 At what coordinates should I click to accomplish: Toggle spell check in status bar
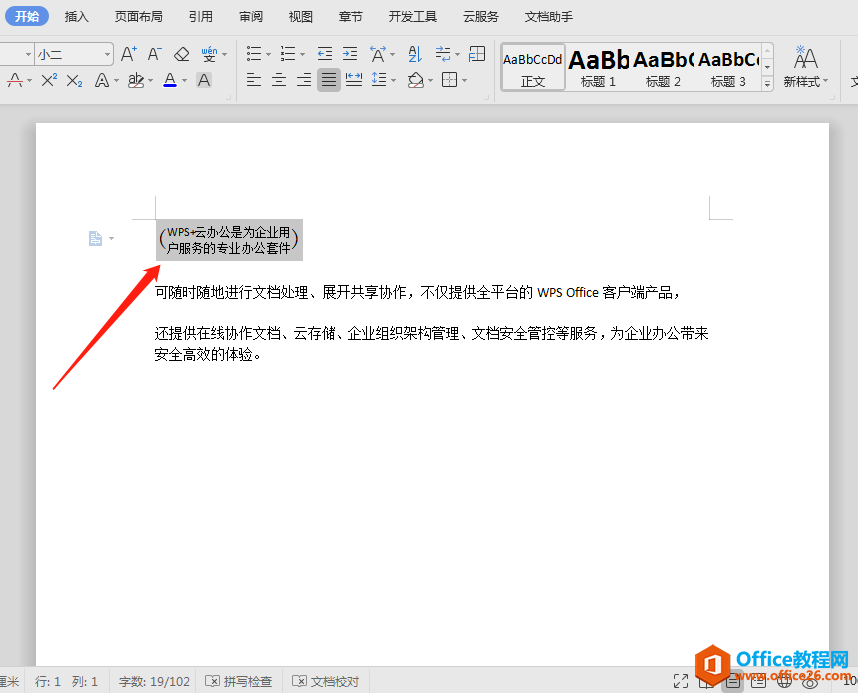tap(239, 681)
